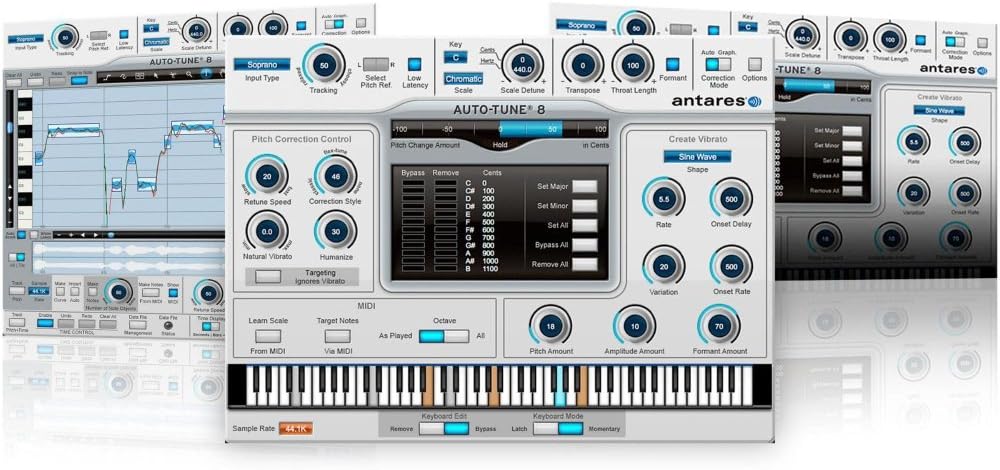Select the Note tool in left window toolbar
Screen dimensions: 1000x470
140,76
